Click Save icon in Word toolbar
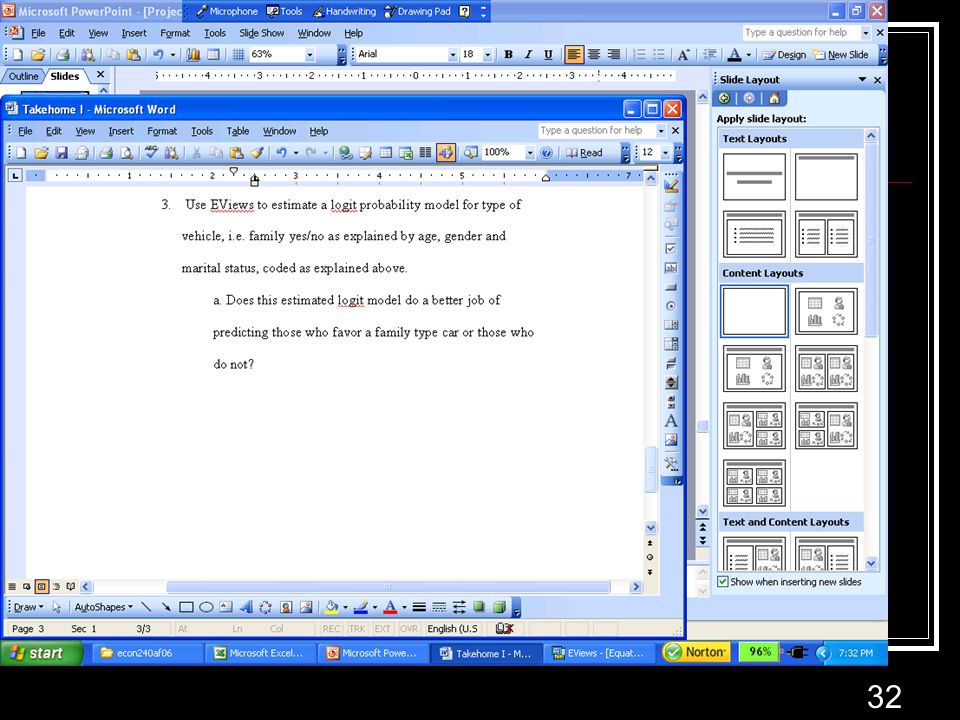 point(61,152)
